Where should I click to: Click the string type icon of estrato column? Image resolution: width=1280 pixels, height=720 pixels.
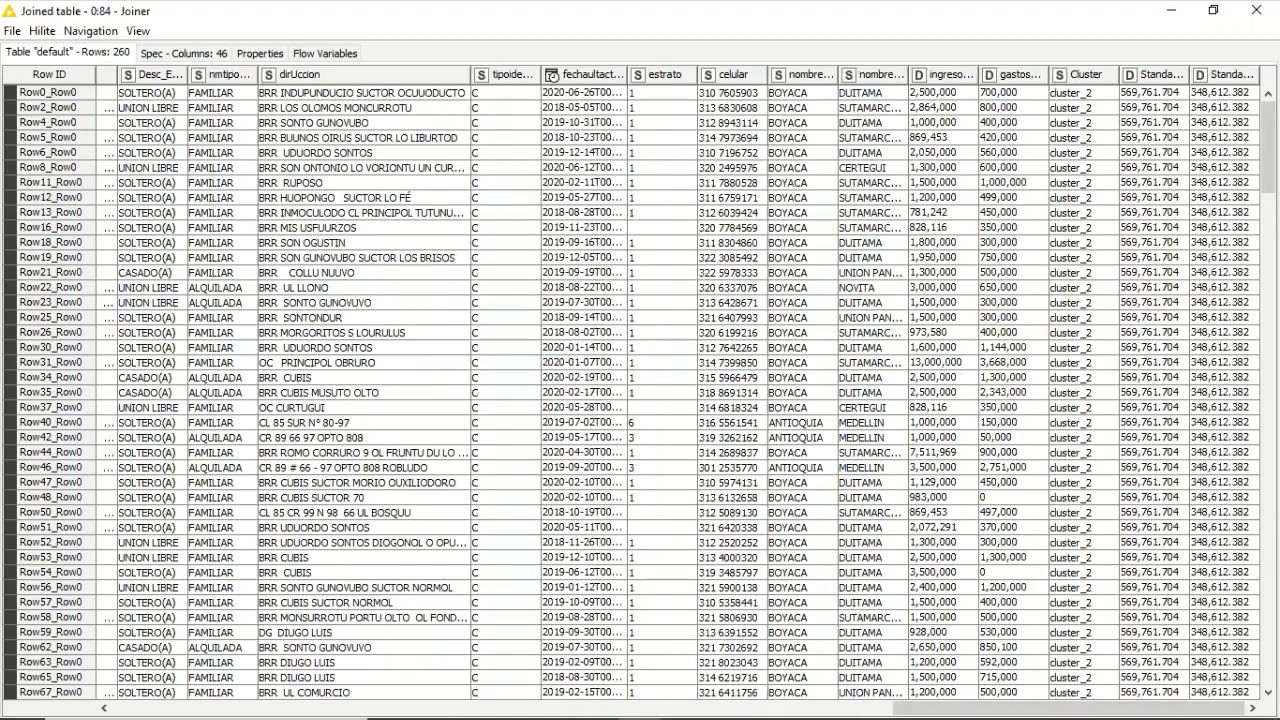[638, 75]
